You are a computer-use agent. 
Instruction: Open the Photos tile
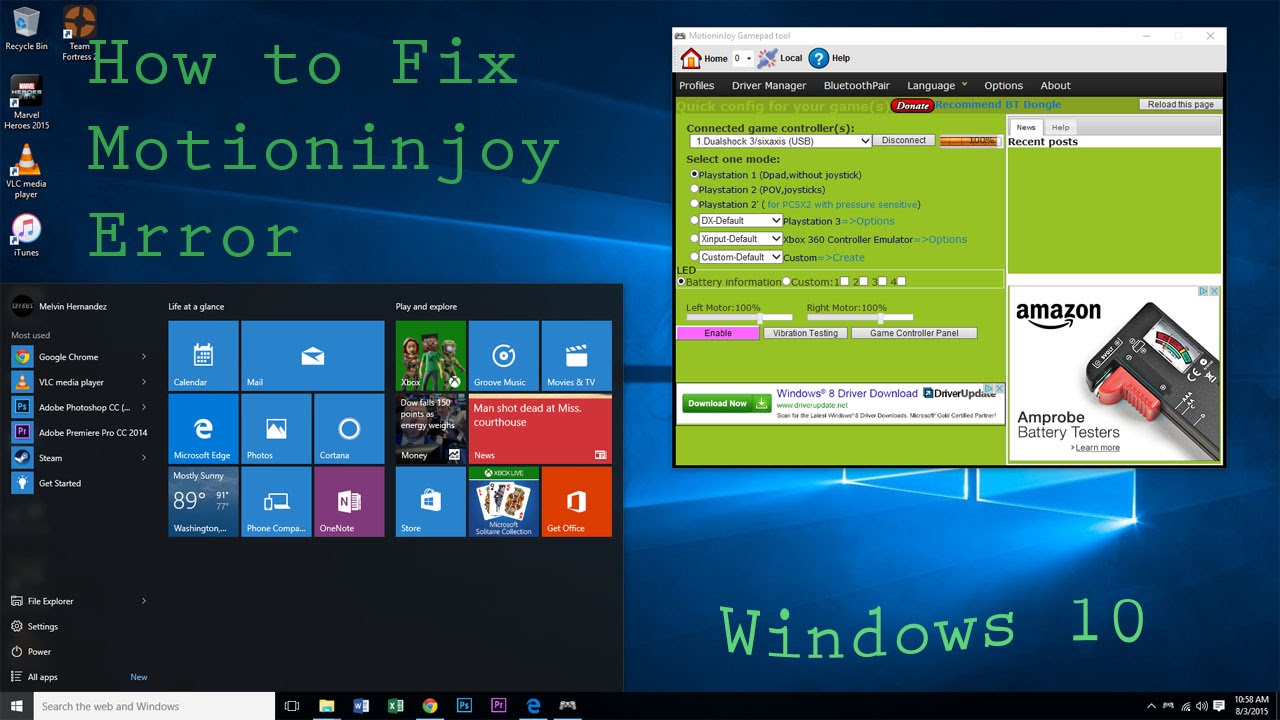pos(276,429)
